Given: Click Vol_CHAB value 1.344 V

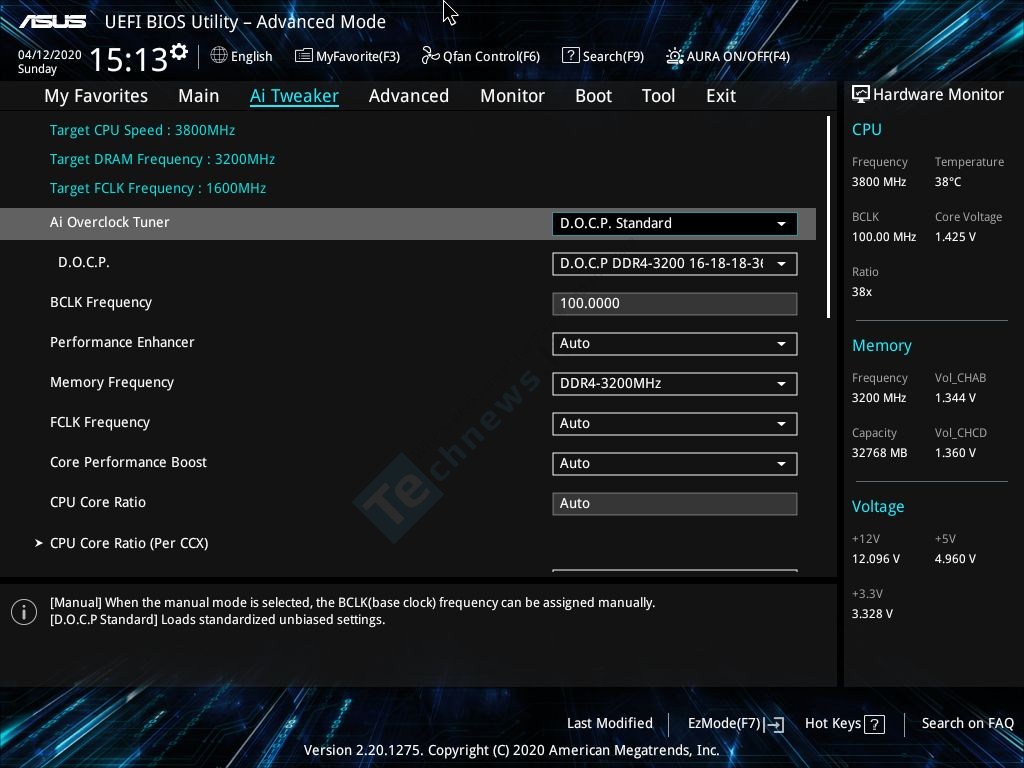Looking at the screenshot, I should click(955, 398).
